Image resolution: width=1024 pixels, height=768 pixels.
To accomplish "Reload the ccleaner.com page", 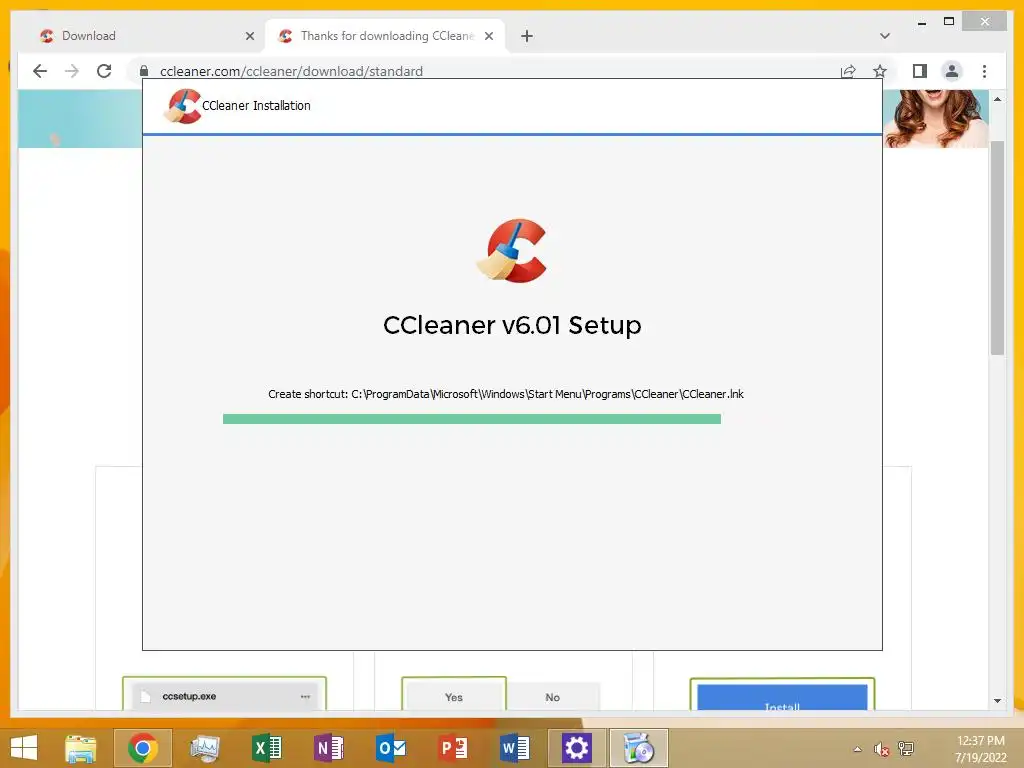I will click(104, 71).
